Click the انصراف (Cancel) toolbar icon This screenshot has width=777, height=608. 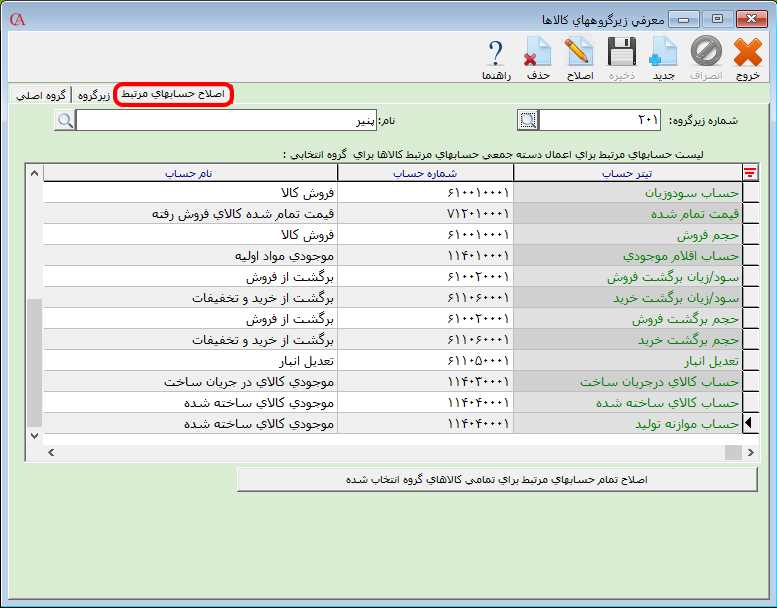point(706,58)
